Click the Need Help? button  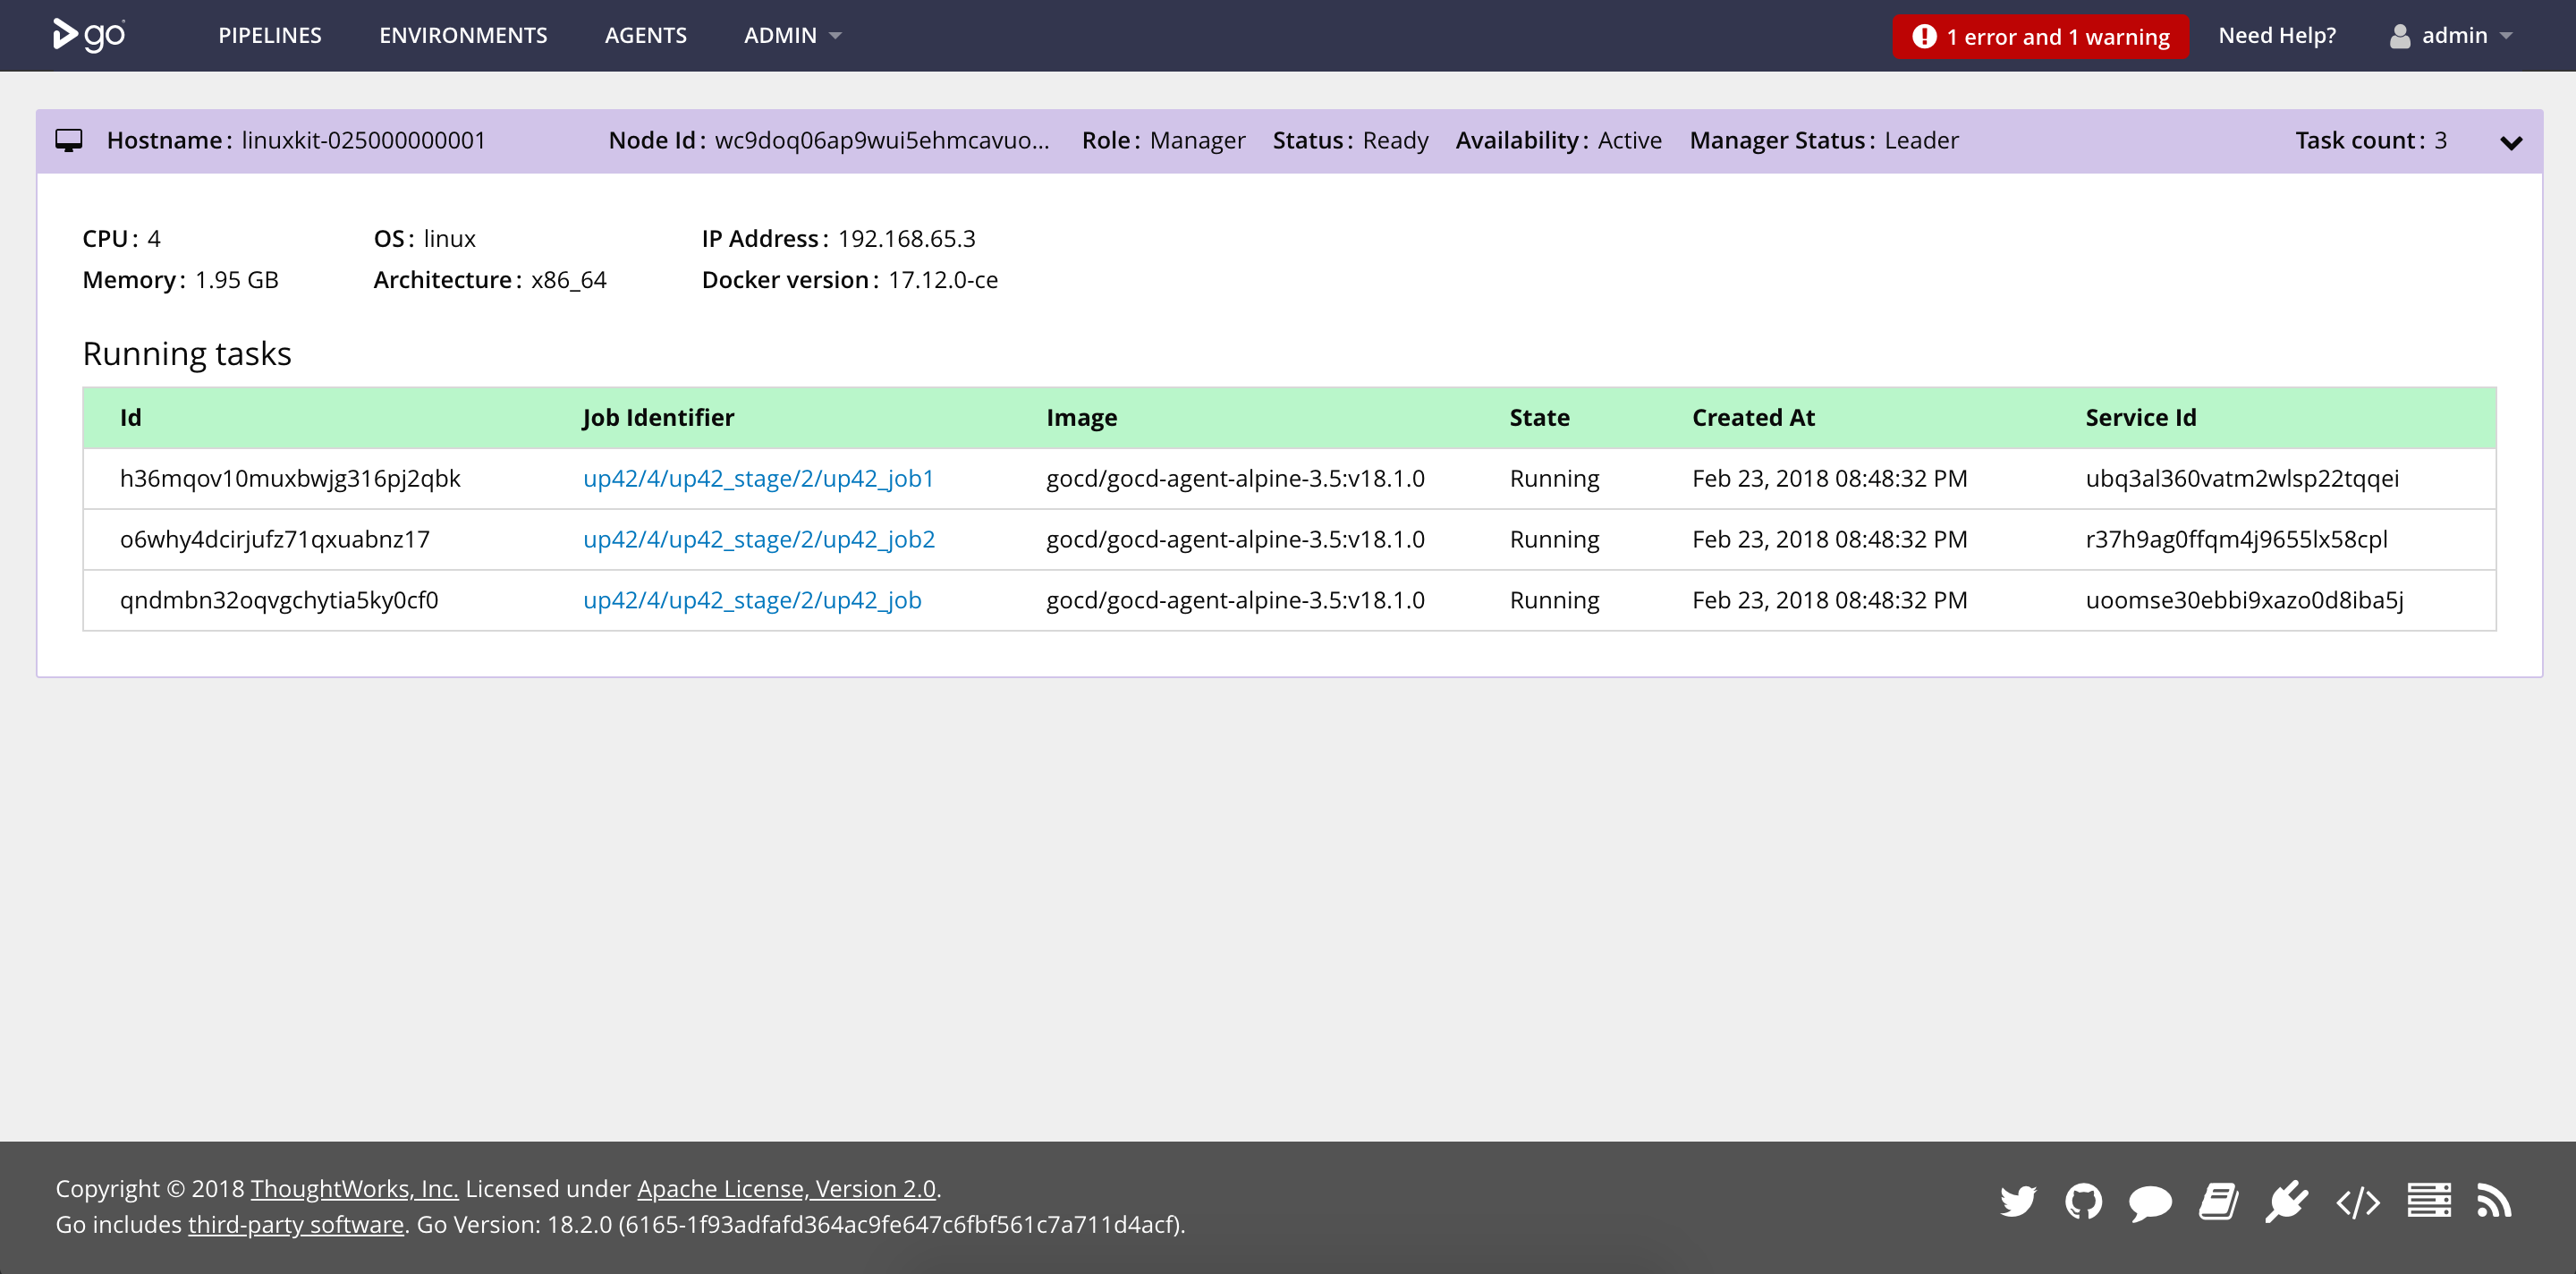pyautogui.click(x=2275, y=35)
